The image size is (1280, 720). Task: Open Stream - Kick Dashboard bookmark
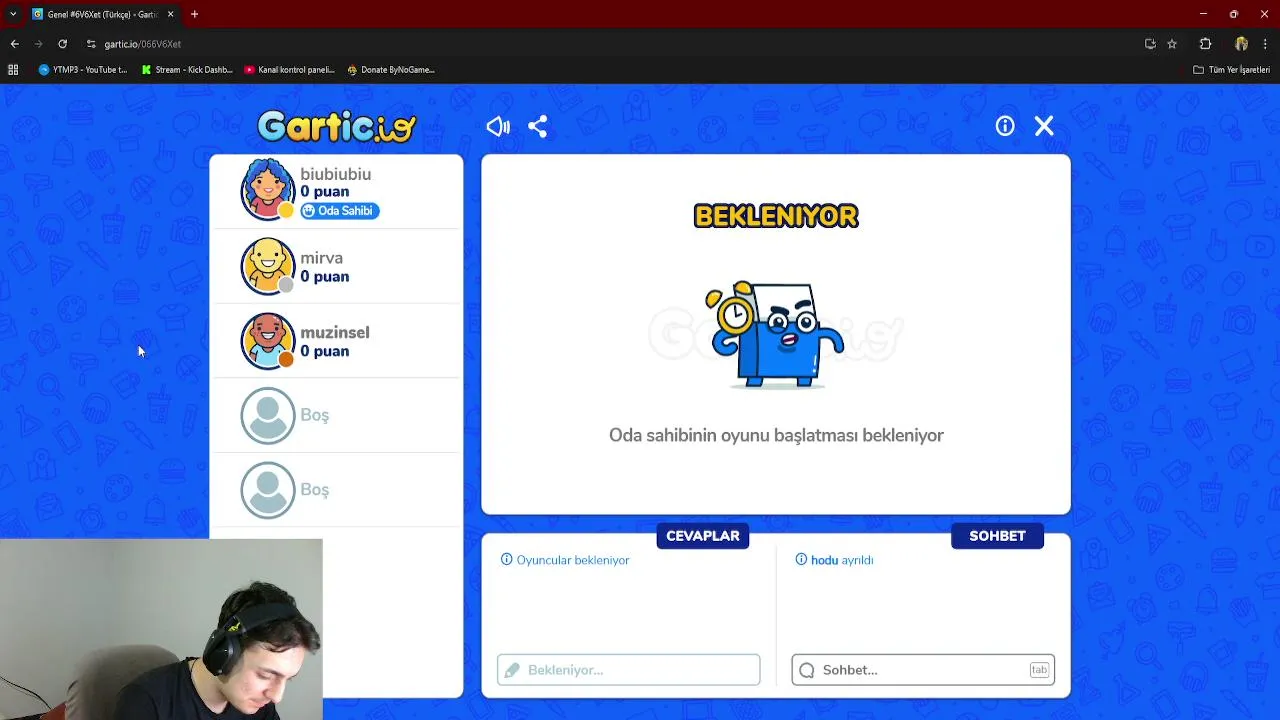click(x=187, y=70)
